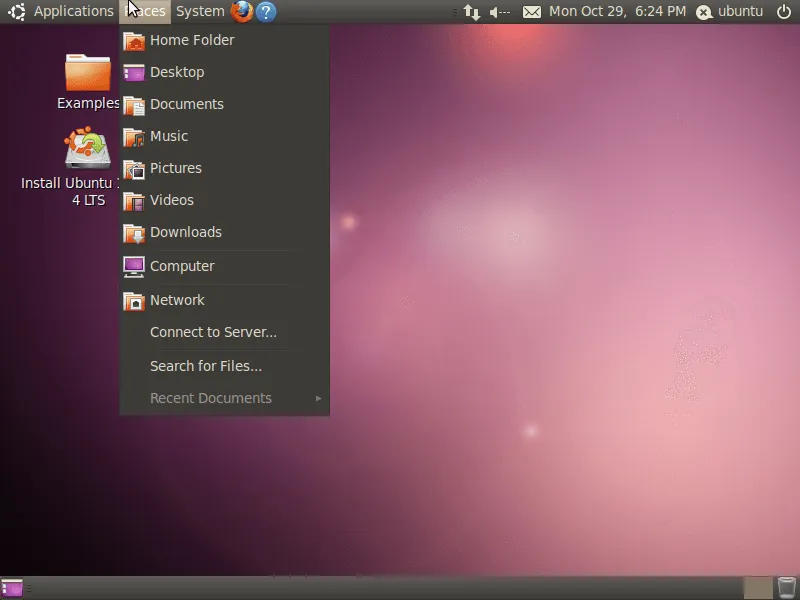The height and width of the screenshot is (600, 800).
Task: Open Pictures from the Places menu
Action: [x=224, y=168]
